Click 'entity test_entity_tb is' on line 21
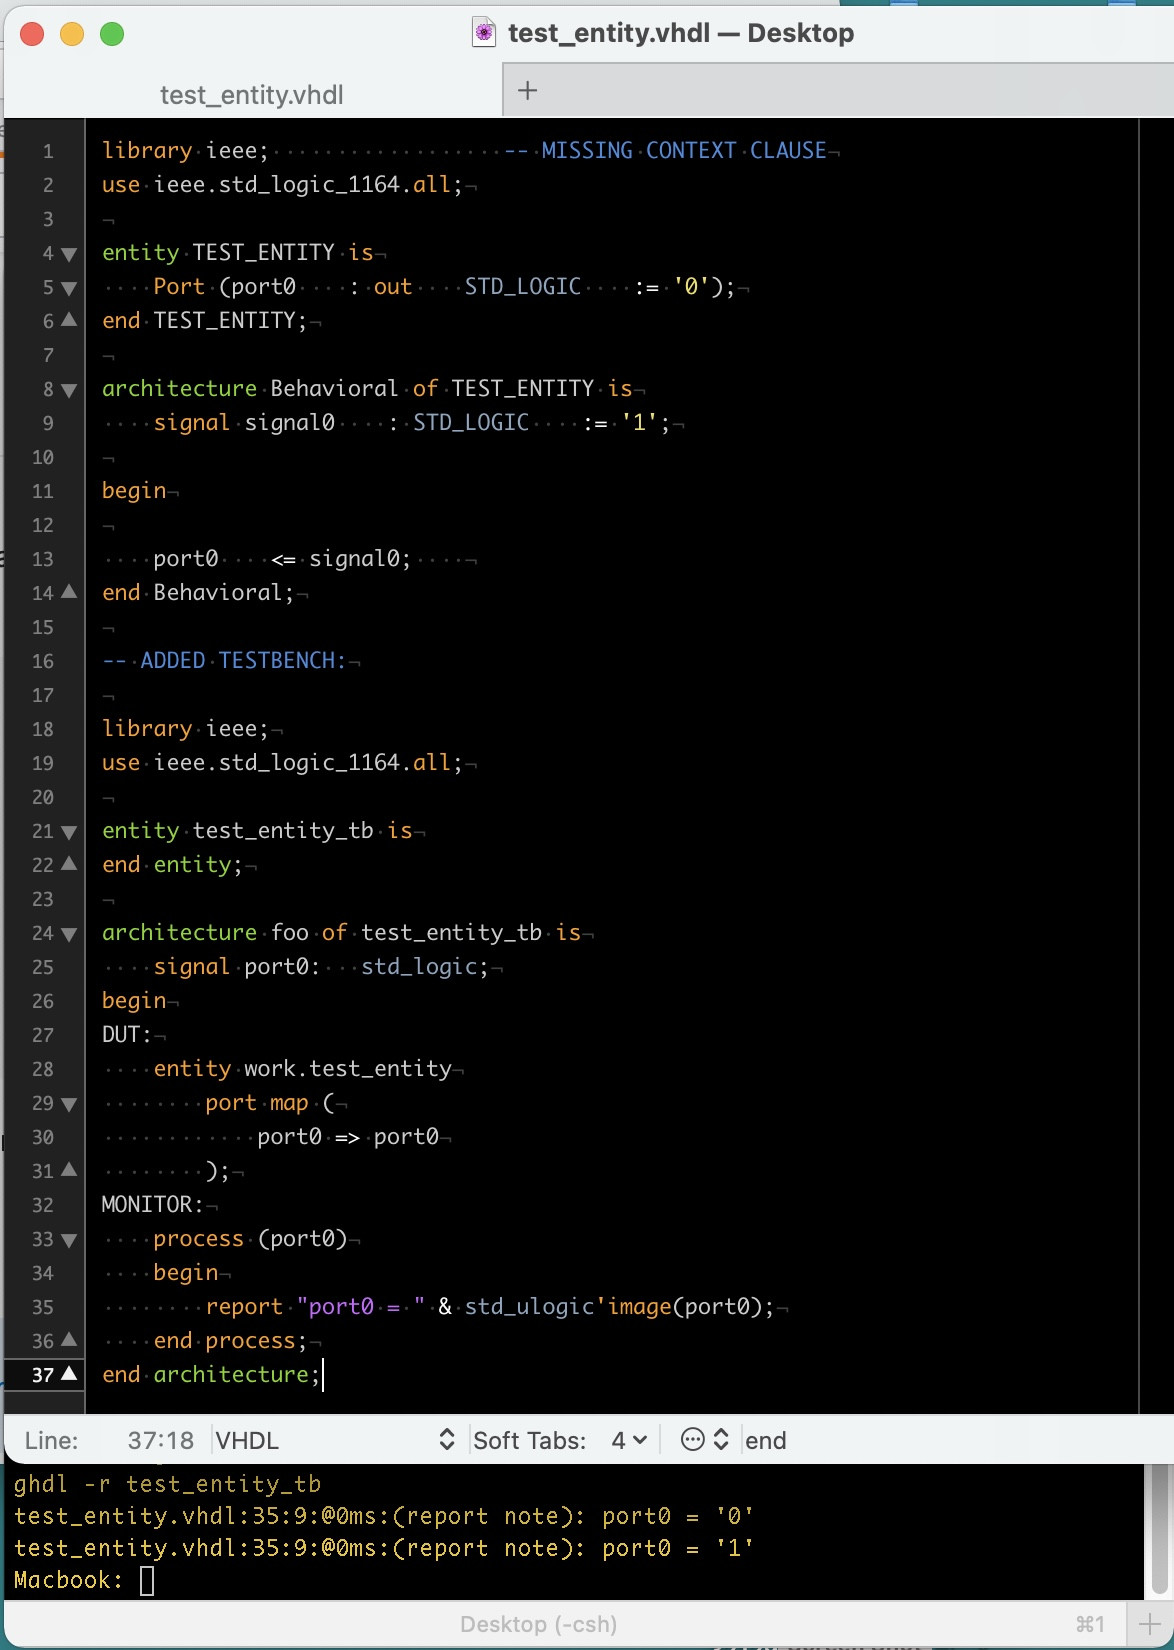1174x1650 pixels. (257, 831)
